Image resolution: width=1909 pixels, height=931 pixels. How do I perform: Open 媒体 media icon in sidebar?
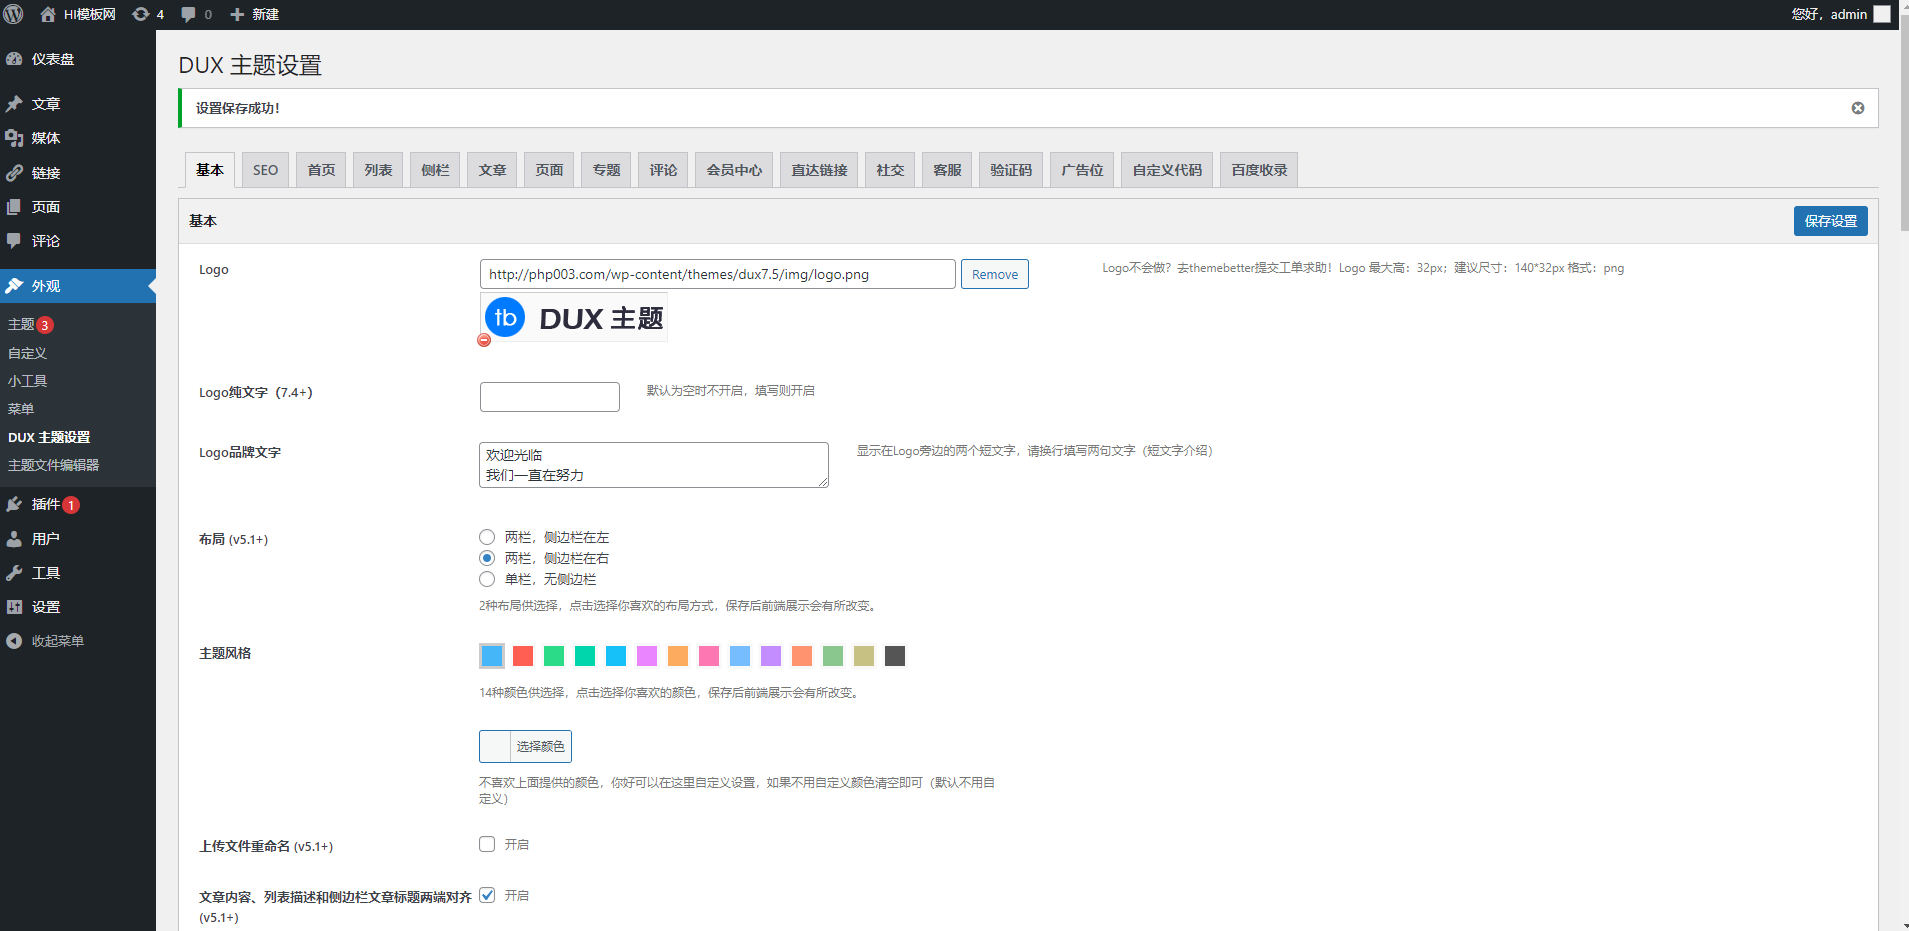[x=14, y=138]
